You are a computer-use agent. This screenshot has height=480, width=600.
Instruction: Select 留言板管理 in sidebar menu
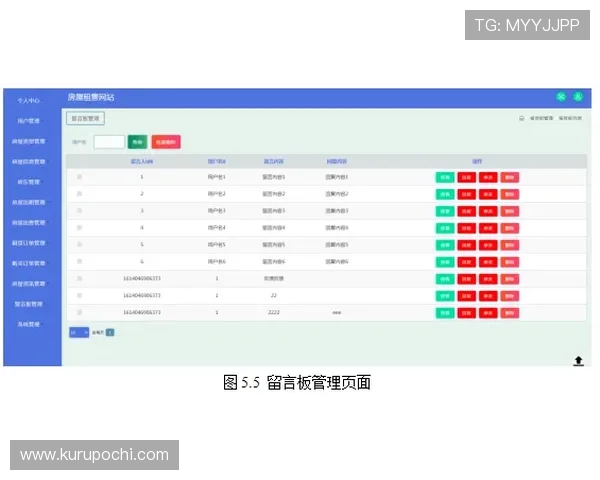coord(29,304)
